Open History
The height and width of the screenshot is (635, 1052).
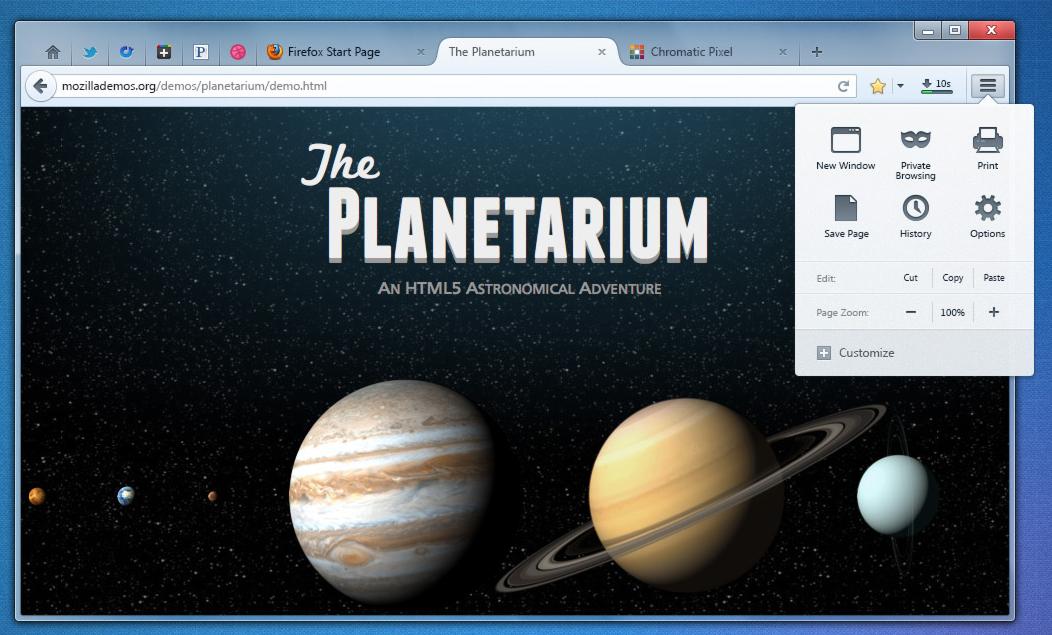(x=915, y=217)
